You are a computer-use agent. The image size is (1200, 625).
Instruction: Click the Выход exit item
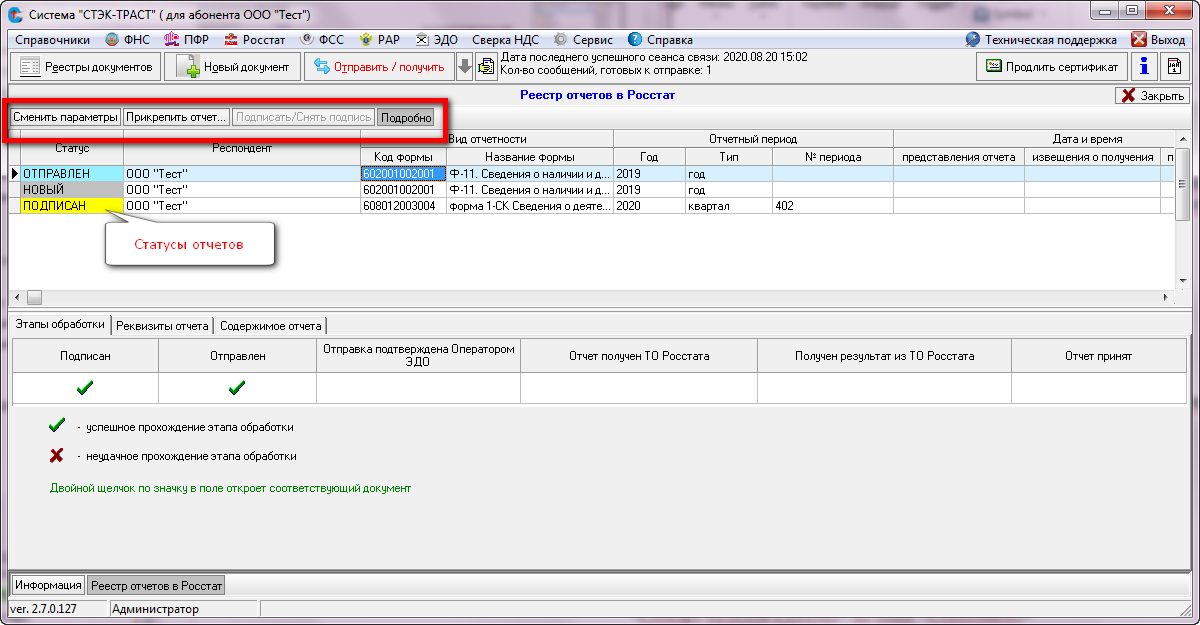pos(1158,40)
